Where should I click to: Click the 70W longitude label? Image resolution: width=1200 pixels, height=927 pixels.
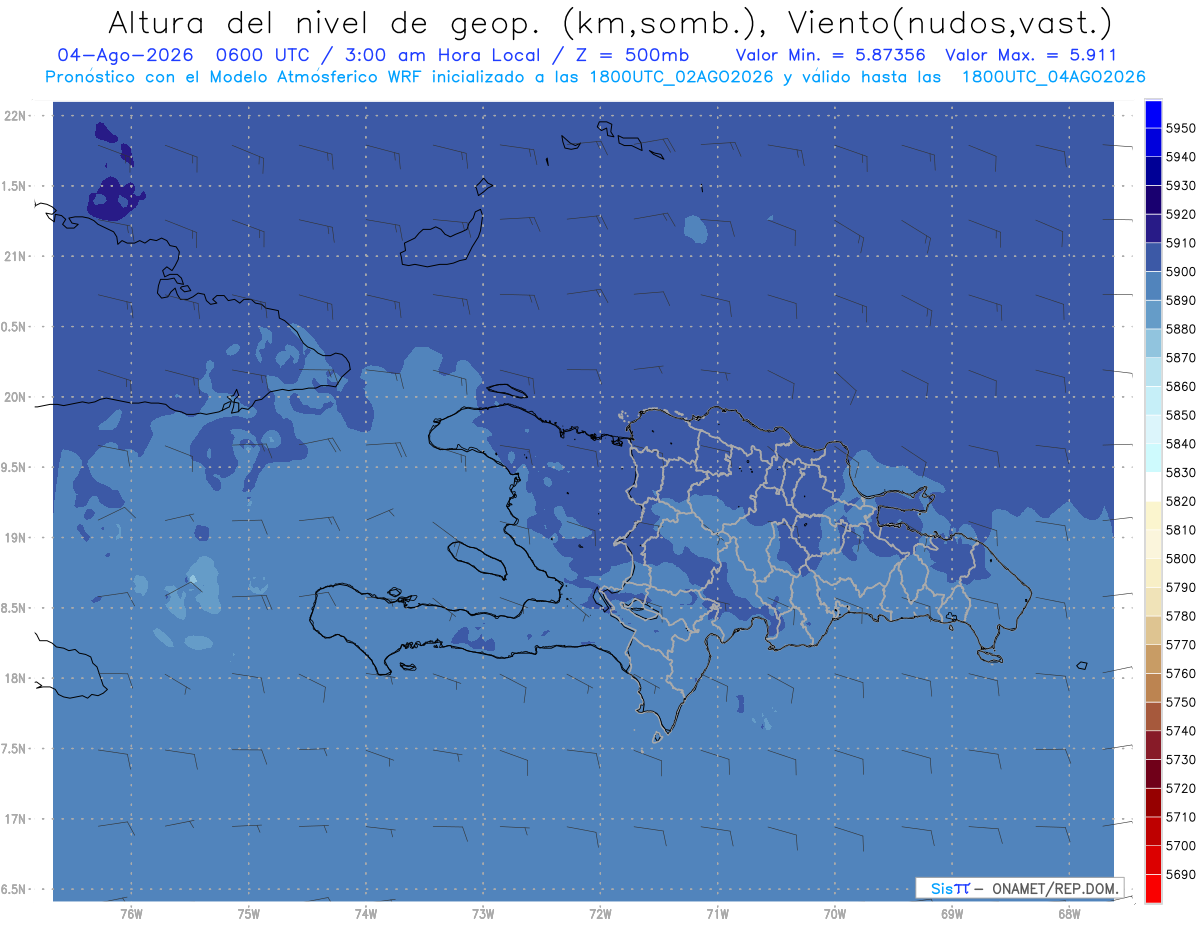pyautogui.click(x=835, y=914)
